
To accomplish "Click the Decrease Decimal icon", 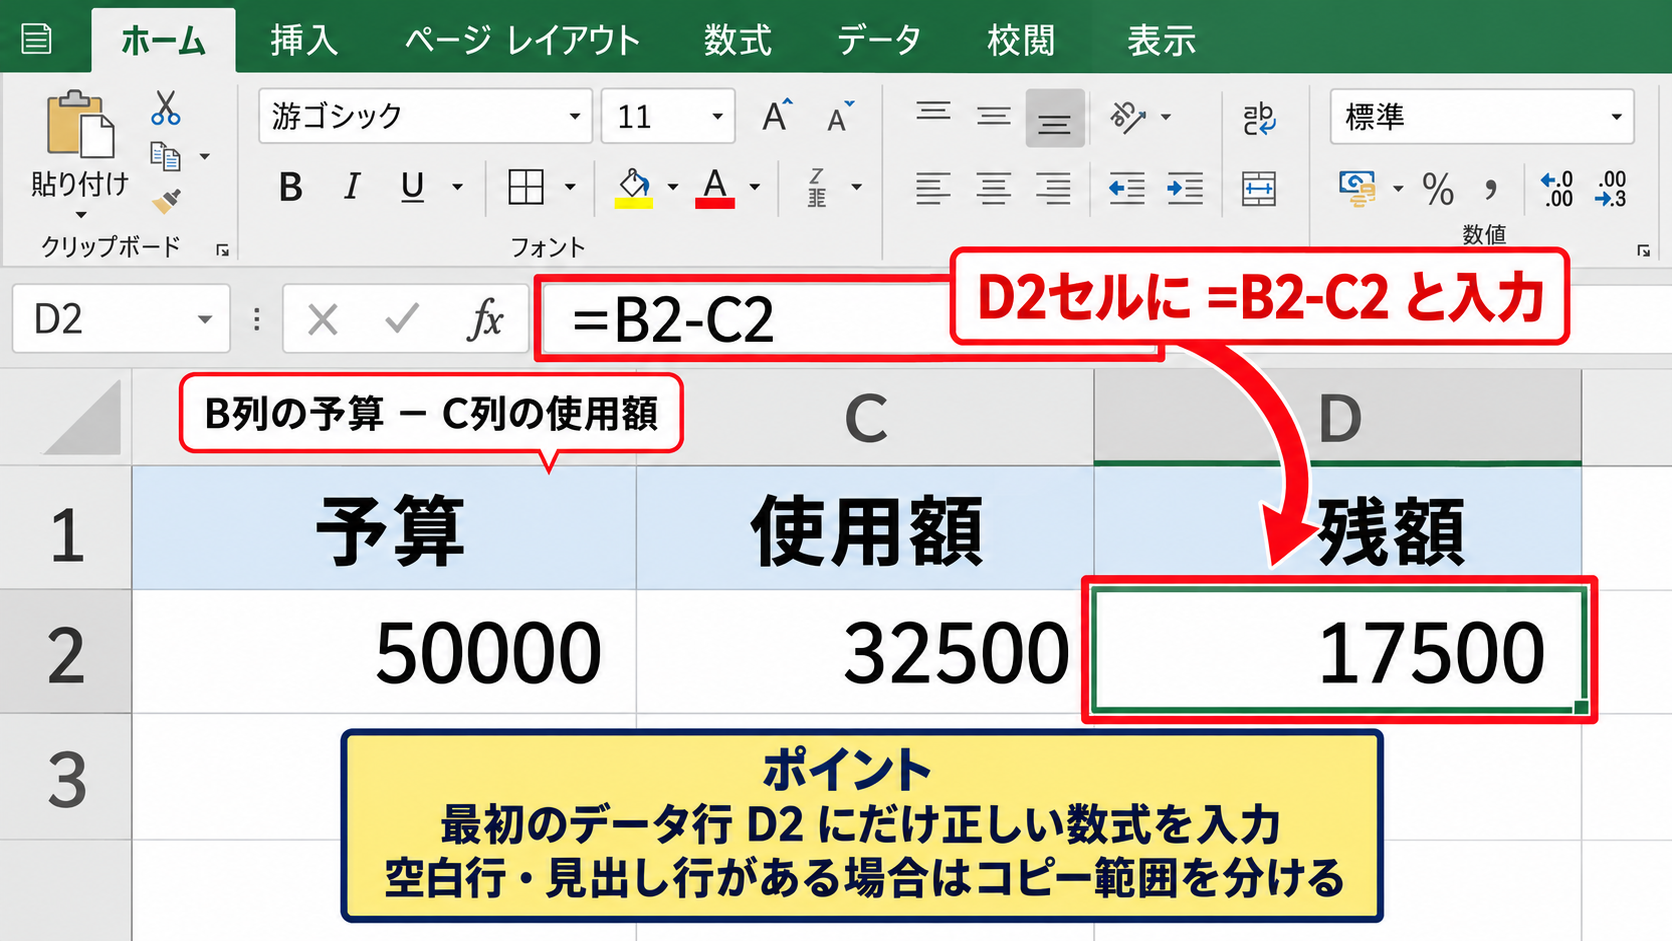I will (1611, 188).
